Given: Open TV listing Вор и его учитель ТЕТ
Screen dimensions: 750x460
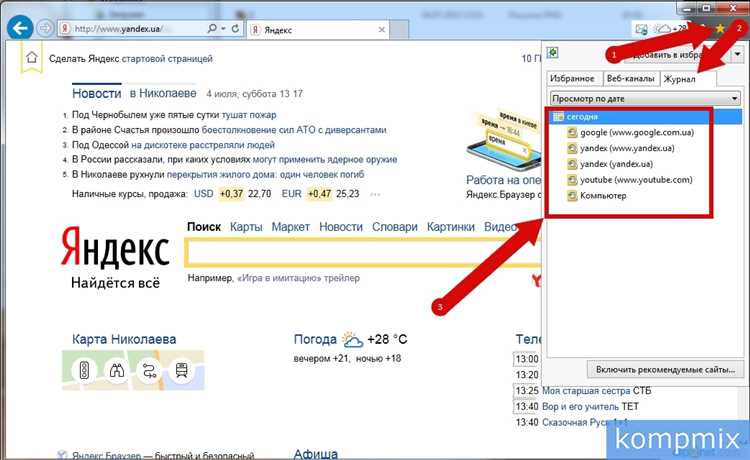Looking at the screenshot, I should click(590, 406).
